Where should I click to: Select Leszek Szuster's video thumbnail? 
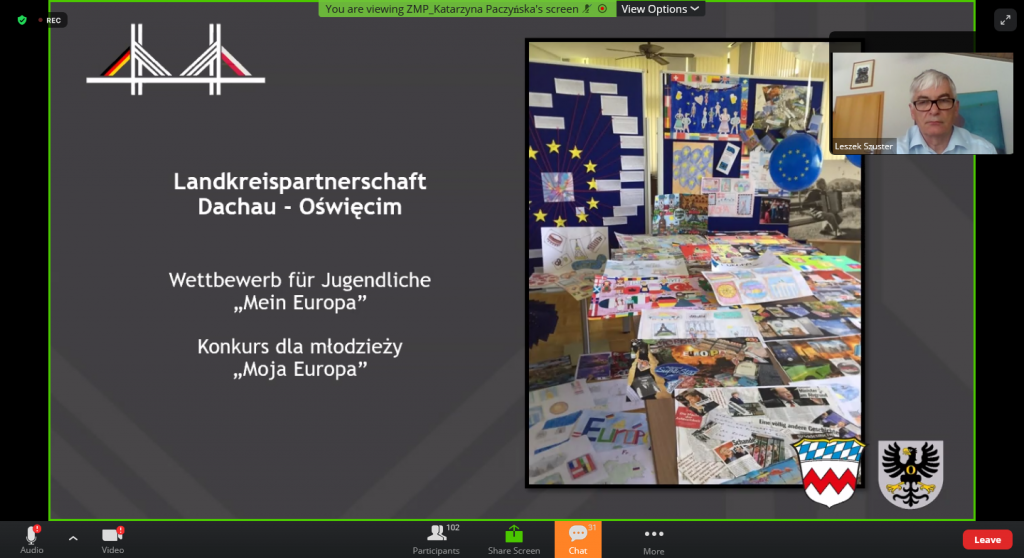[x=922, y=103]
